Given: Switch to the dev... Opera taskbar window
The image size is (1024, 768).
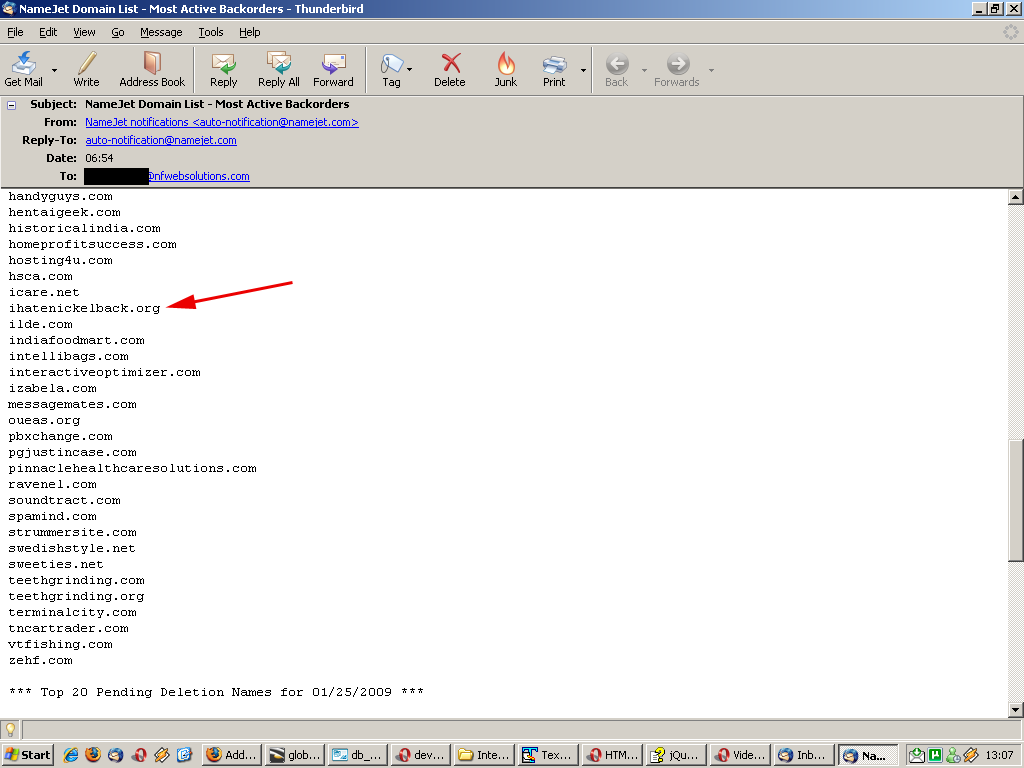Looking at the screenshot, I should (421, 755).
